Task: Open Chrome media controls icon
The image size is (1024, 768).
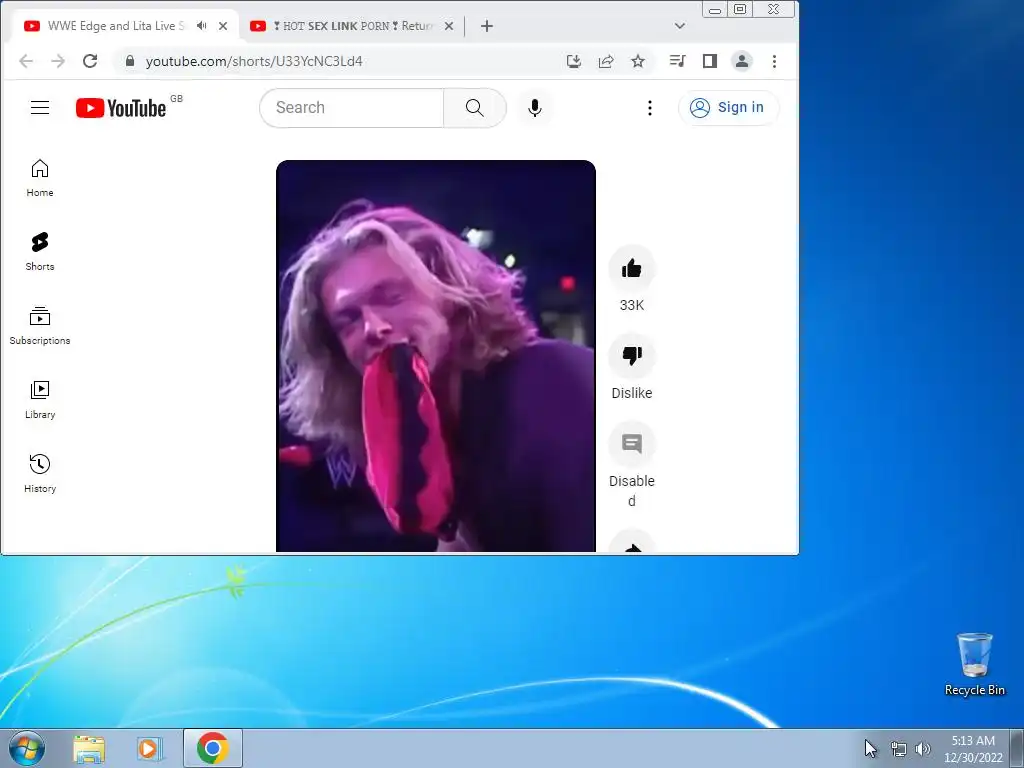Action: pyautogui.click(x=677, y=61)
